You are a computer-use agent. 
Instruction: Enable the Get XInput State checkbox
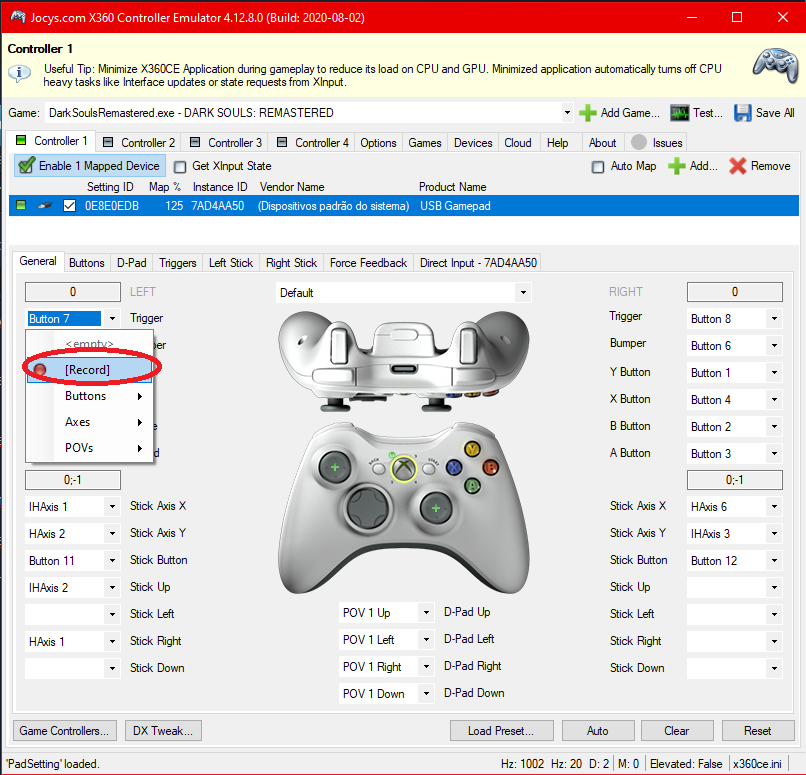point(180,167)
